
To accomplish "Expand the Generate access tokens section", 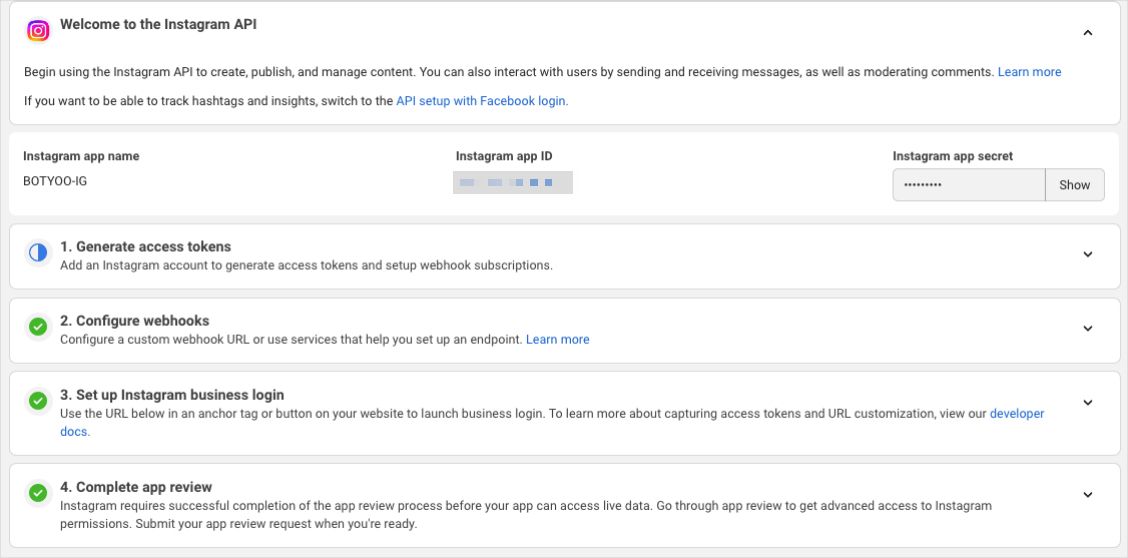I will click(x=1088, y=254).
